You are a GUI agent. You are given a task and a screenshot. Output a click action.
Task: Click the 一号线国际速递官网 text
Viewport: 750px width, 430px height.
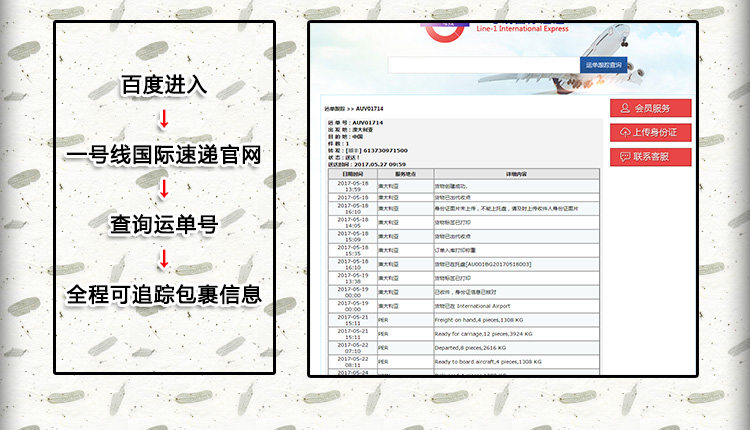[x=164, y=155]
